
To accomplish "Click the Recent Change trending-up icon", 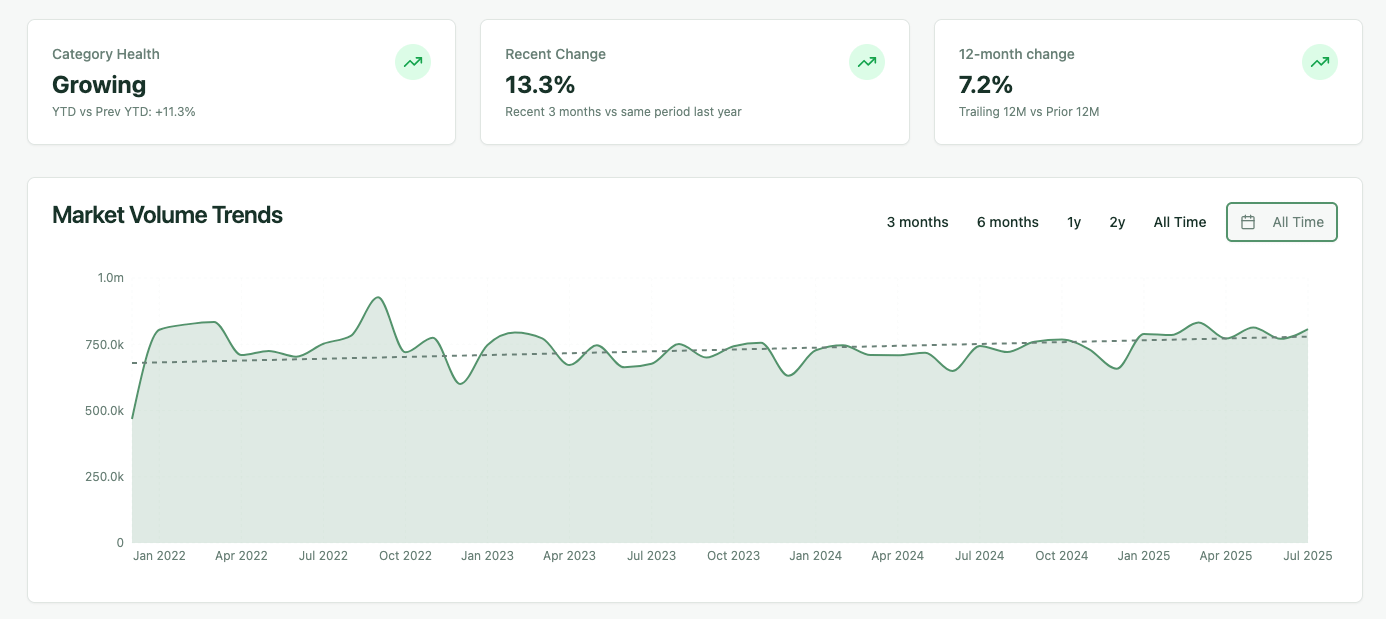I will click(x=867, y=62).
